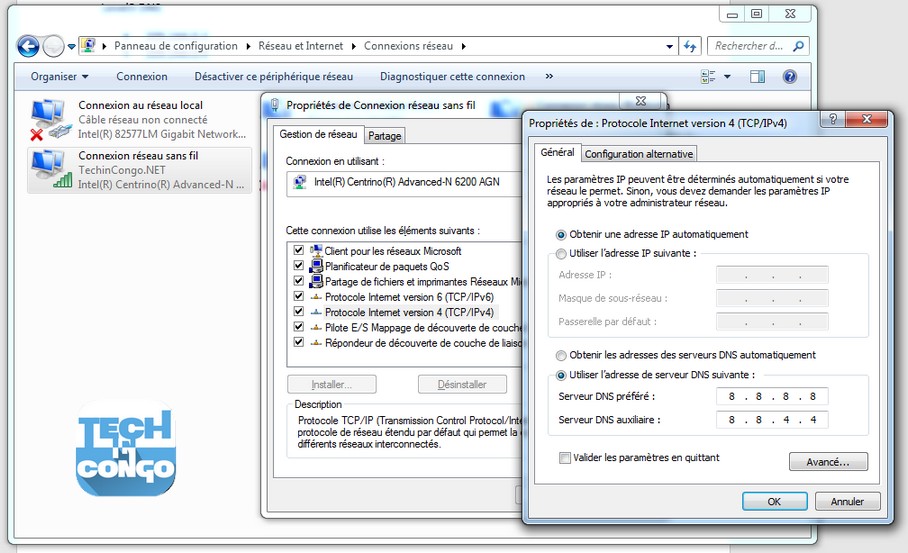Screen dimensions: 908x553
Task: Select Protocole Internet version 6 (TCP/IPv6) item
Action: (x=409, y=297)
